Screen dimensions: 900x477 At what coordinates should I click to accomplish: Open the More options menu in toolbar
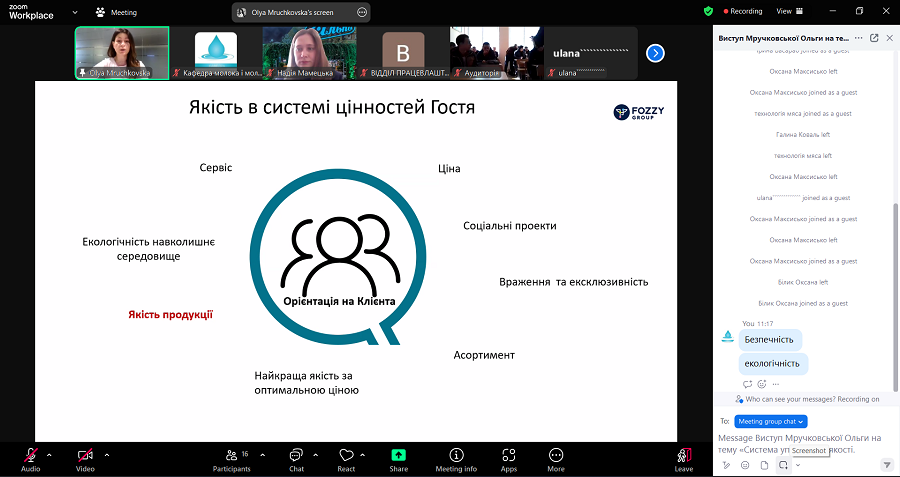[556, 460]
